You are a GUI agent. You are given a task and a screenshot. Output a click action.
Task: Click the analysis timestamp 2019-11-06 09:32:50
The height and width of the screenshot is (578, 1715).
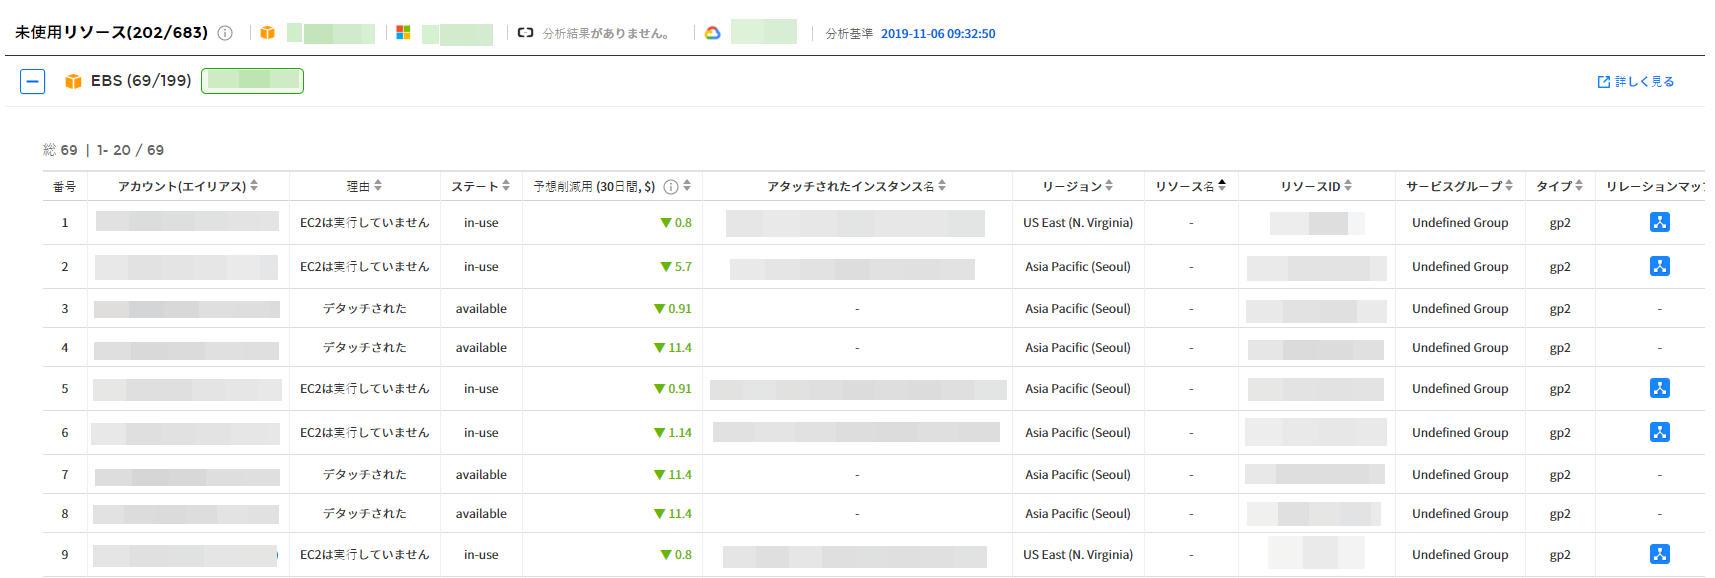point(937,34)
